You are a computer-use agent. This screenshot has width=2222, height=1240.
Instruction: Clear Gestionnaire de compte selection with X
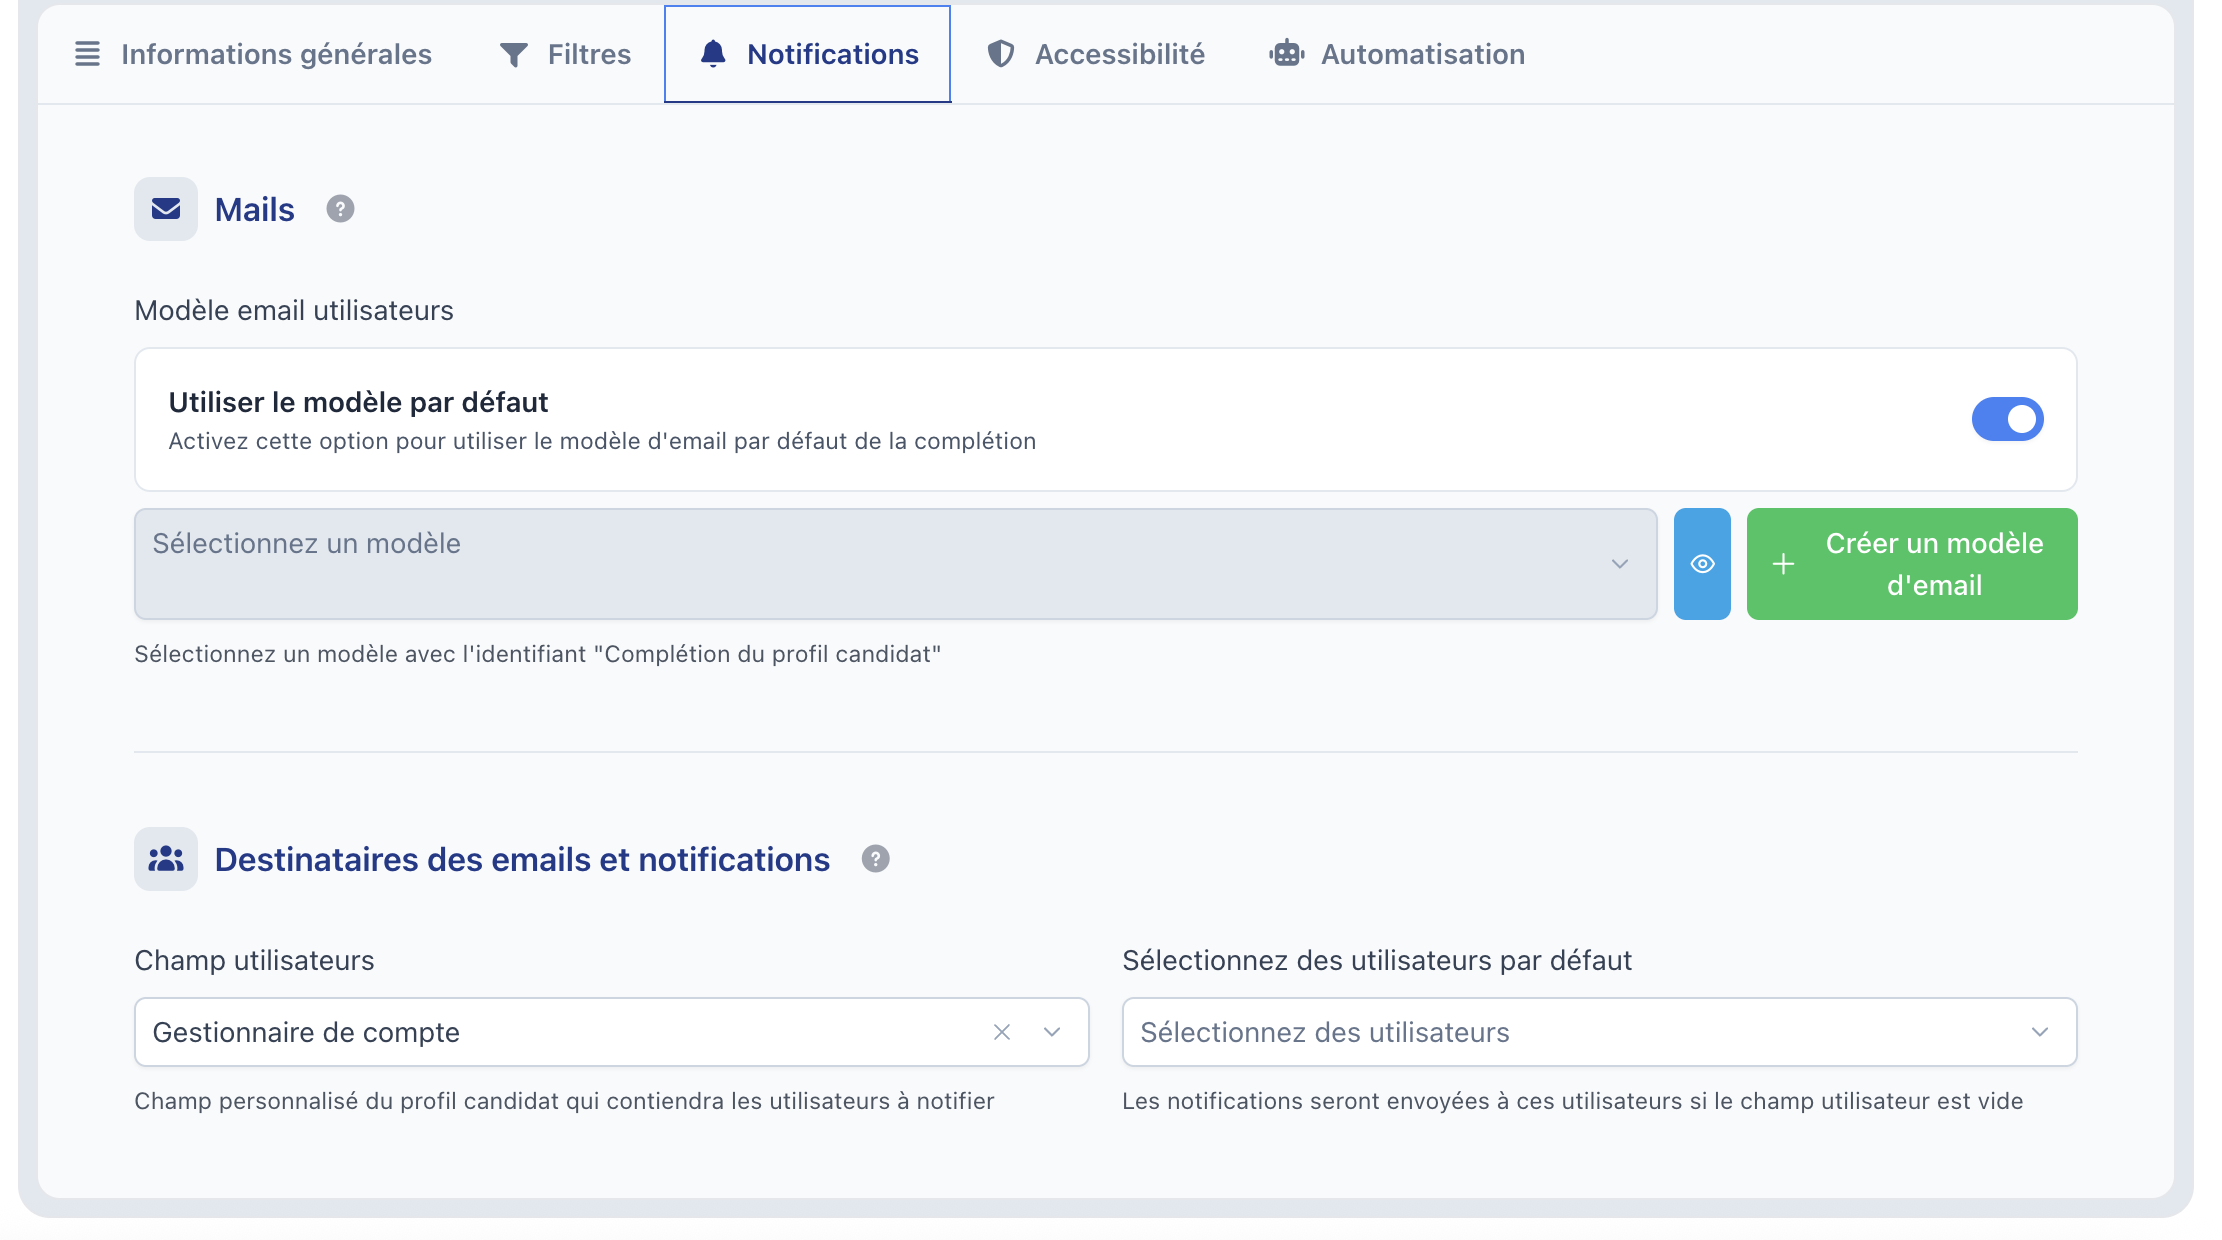pyautogui.click(x=1002, y=1032)
